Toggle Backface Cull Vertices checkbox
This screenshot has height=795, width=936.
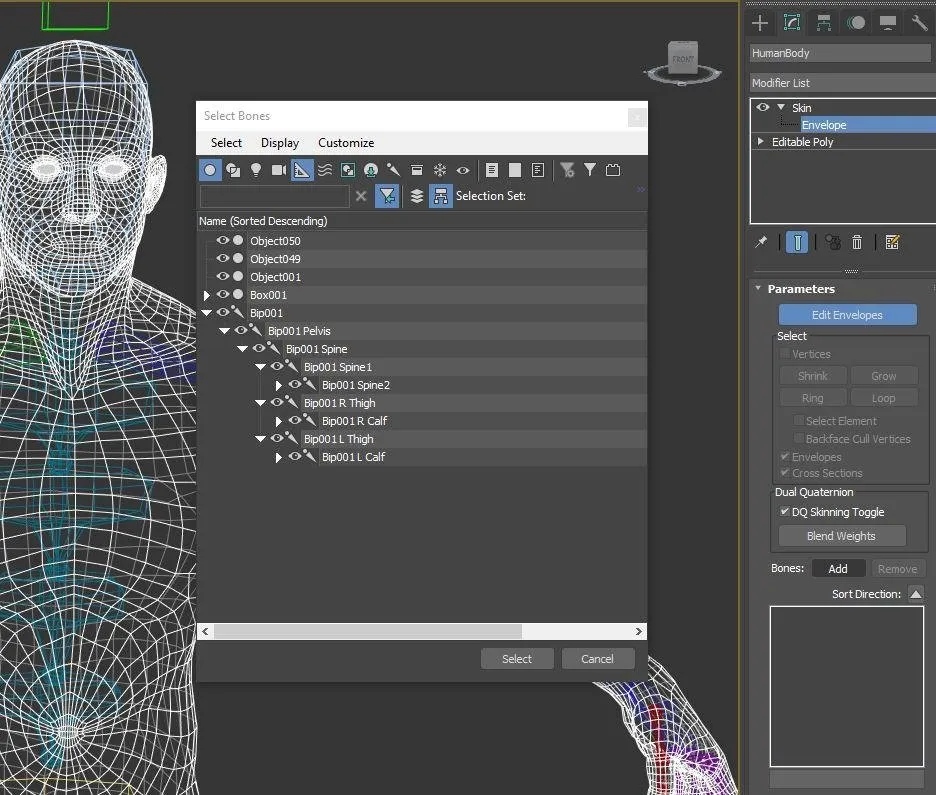tap(798, 439)
